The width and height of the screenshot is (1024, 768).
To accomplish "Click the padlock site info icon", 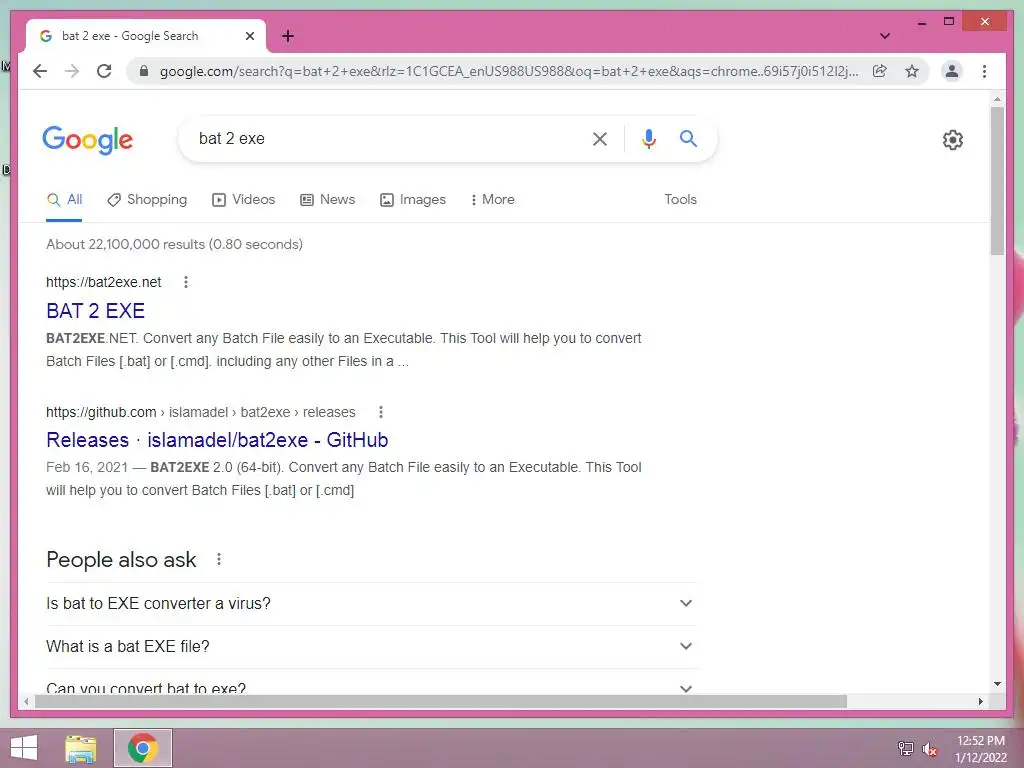I will (x=144, y=71).
